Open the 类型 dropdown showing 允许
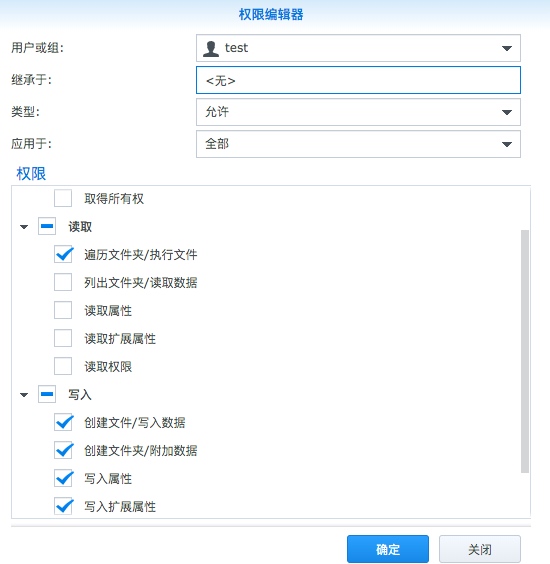This screenshot has width=550, height=564. [358, 112]
